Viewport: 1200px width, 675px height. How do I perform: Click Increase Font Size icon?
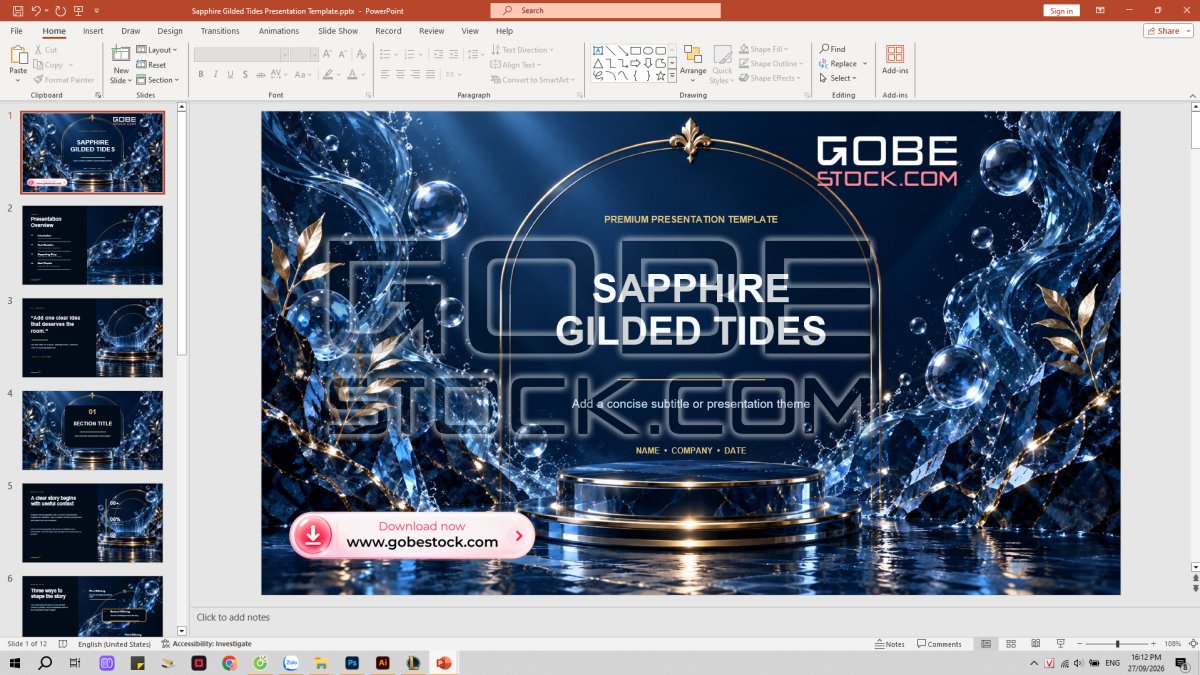click(x=328, y=54)
